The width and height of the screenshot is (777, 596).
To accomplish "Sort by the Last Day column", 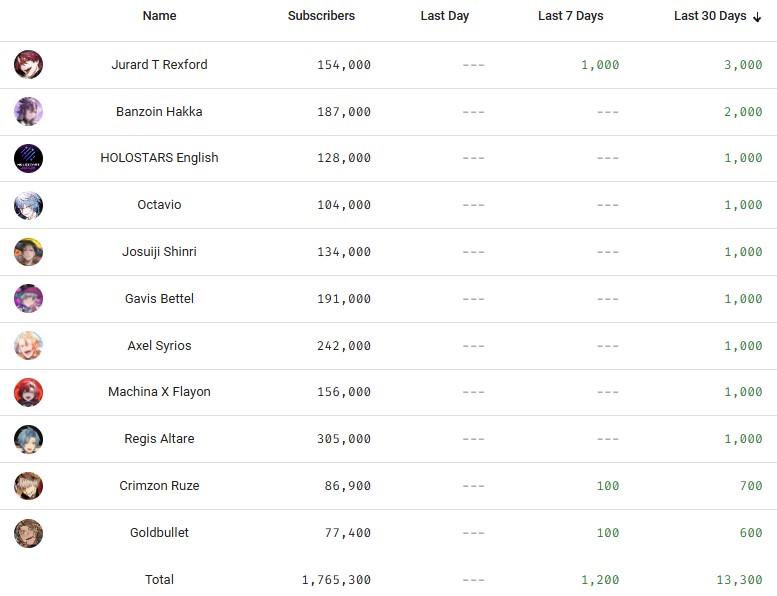I will click(x=444, y=16).
